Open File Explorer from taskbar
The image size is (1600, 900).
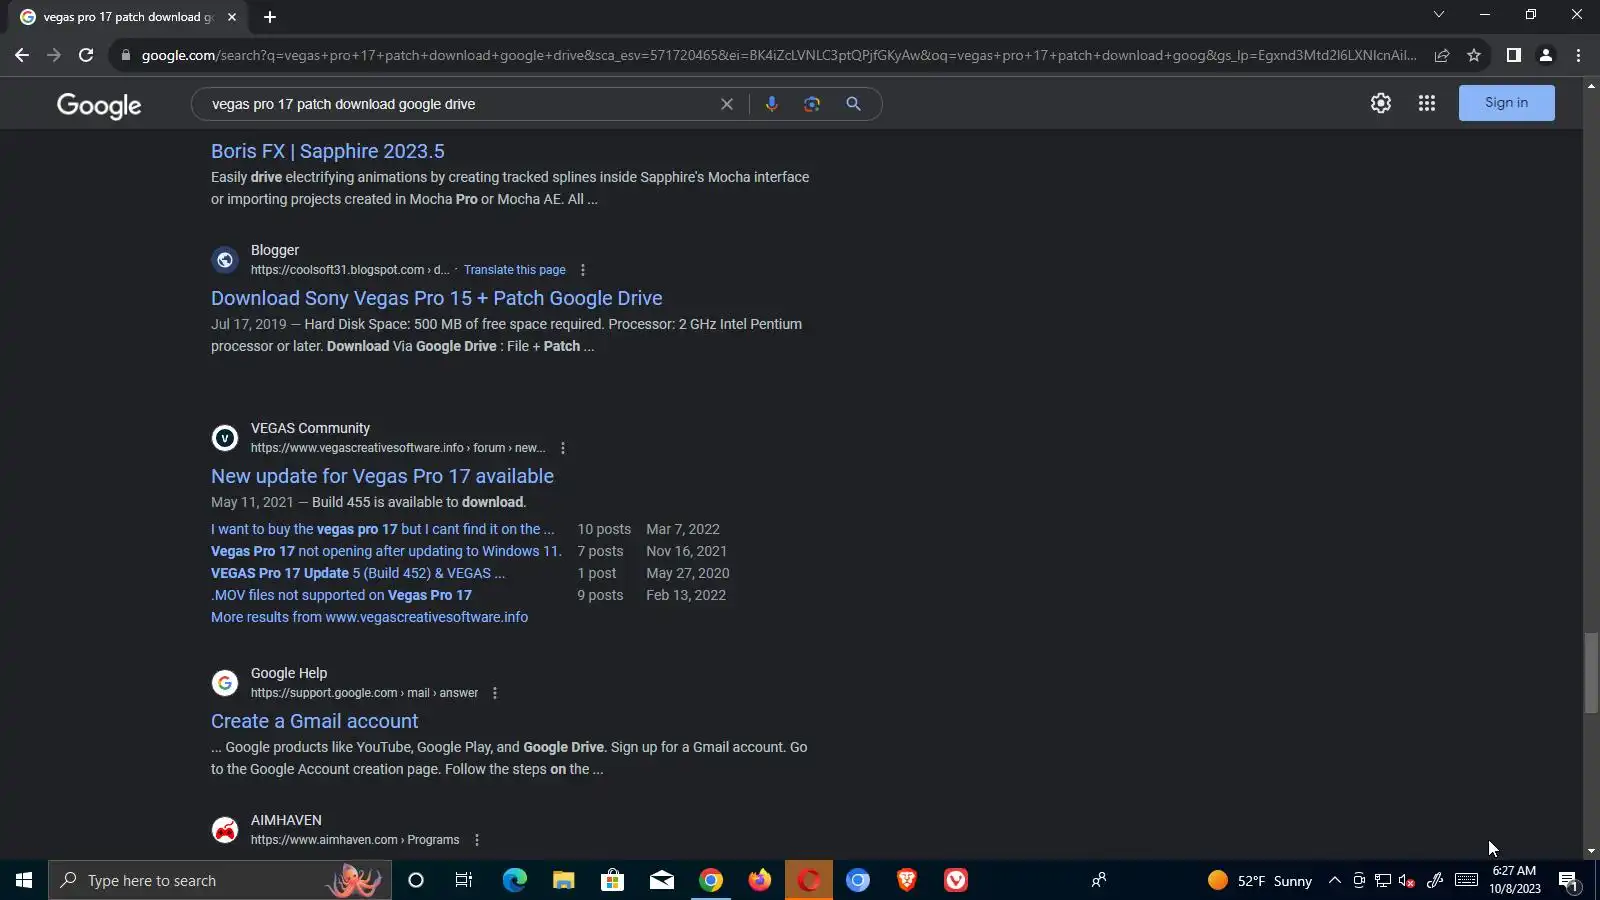[564, 880]
